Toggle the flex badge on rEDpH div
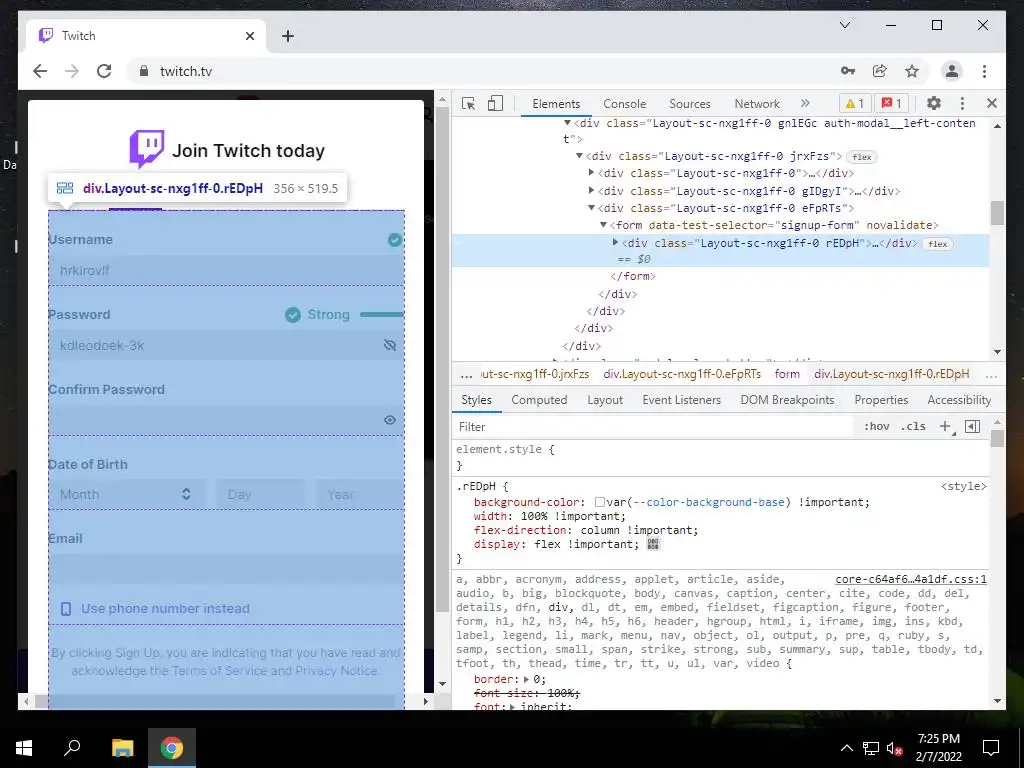The width and height of the screenshot is (1024, 768). [938, 244]
